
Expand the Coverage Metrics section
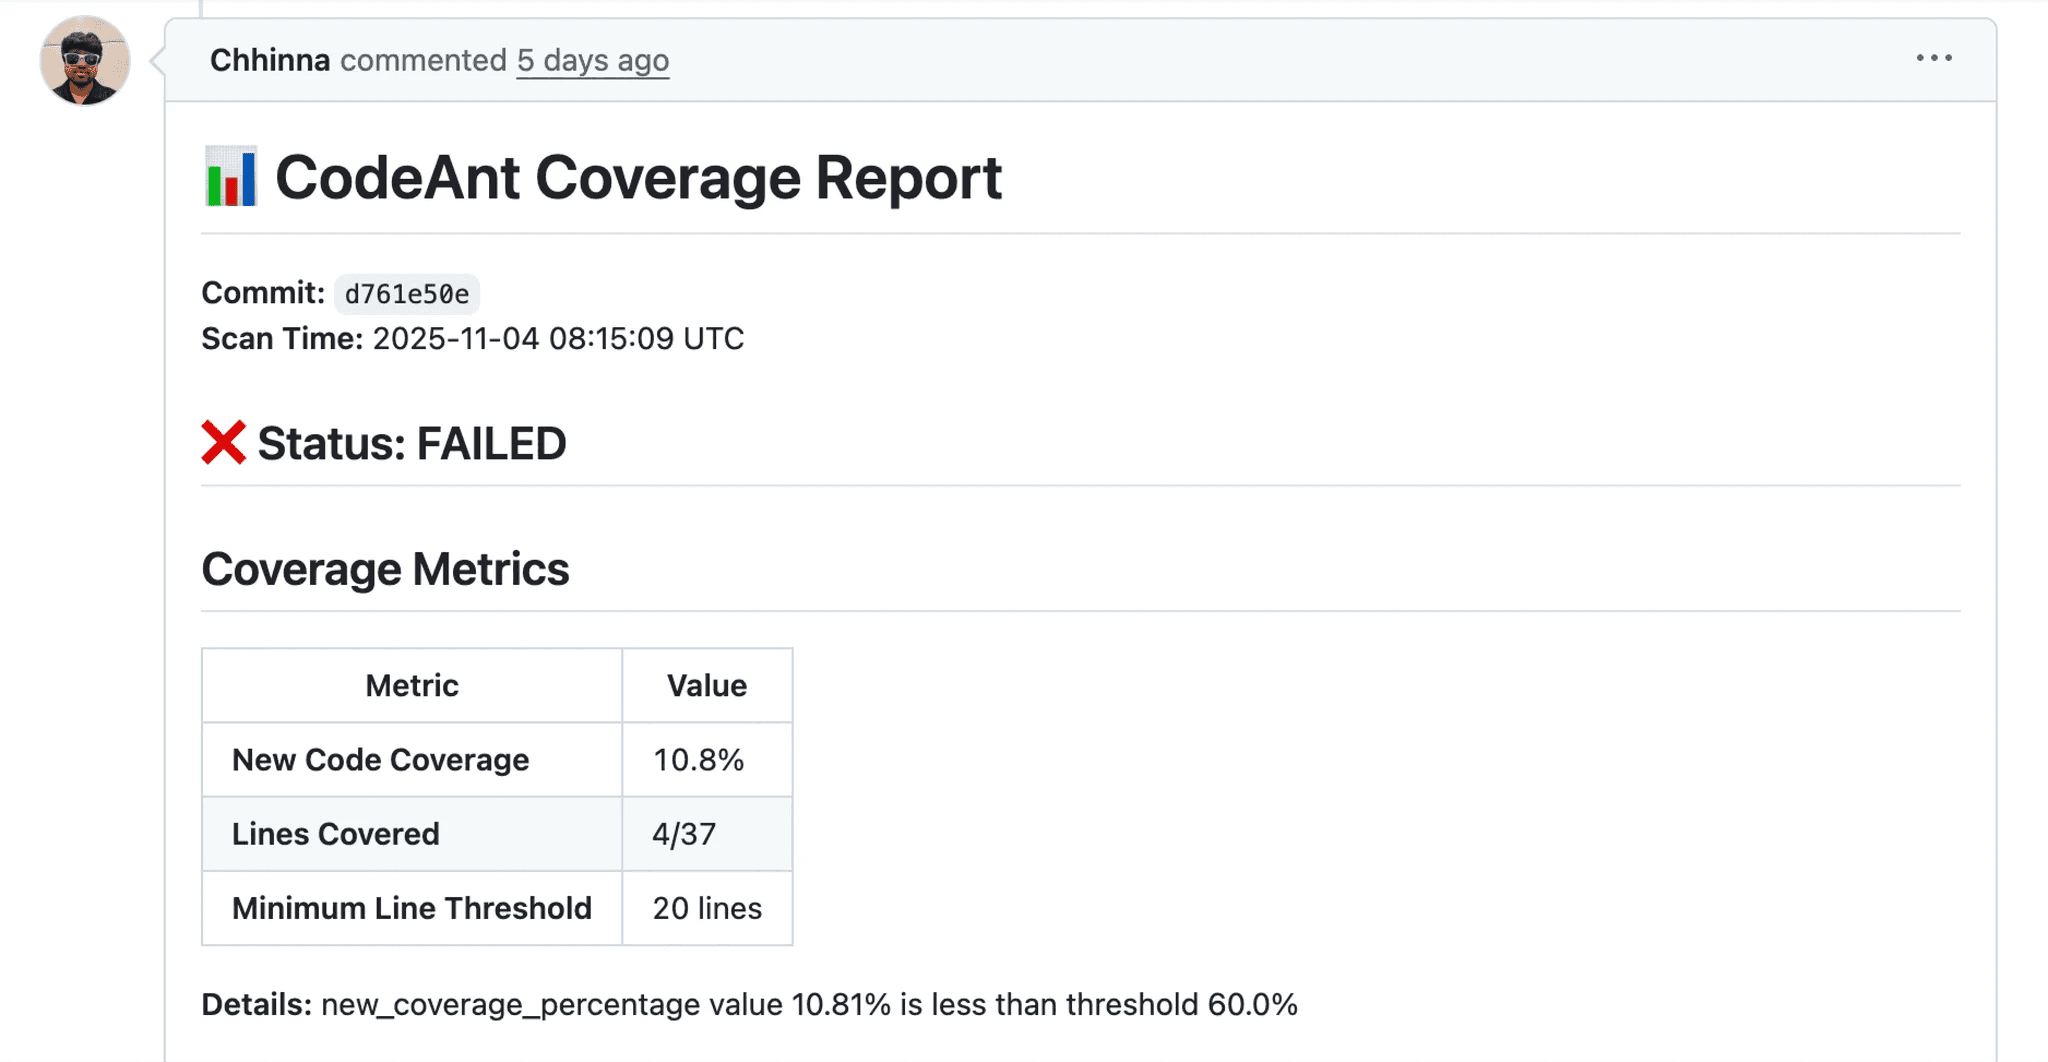[x=385, y=568]
